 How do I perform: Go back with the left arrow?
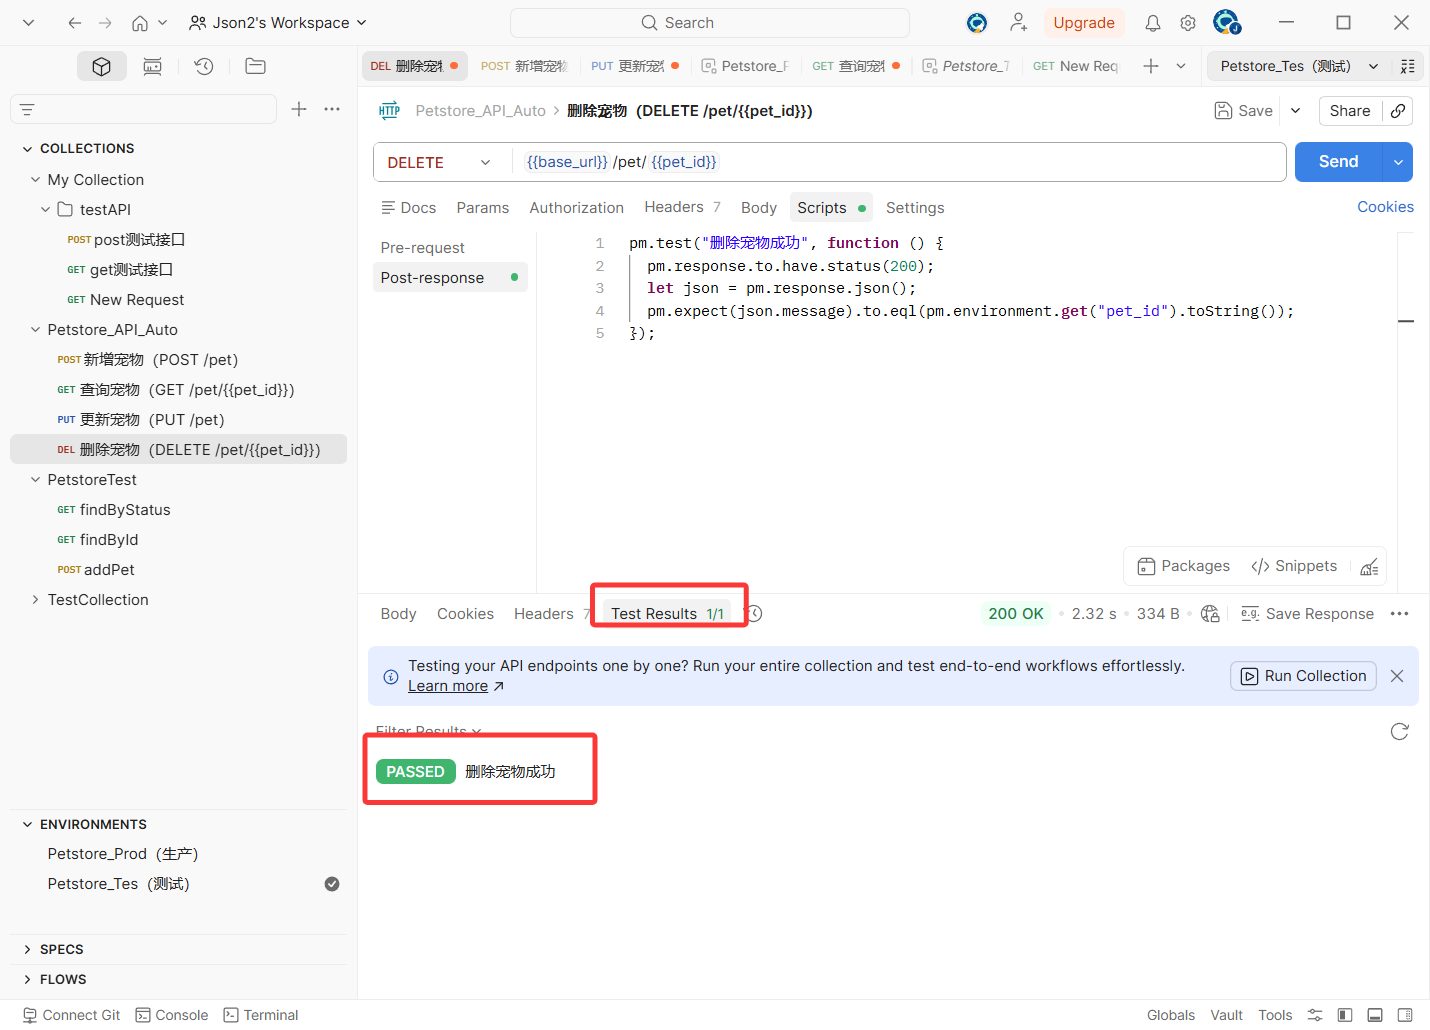click(74, 22)
